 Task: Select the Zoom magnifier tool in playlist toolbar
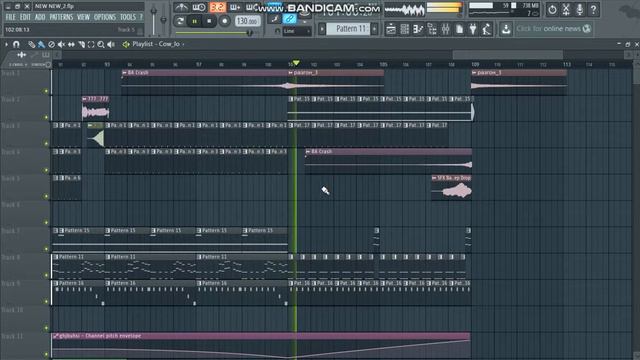click(x=101, y=44)
